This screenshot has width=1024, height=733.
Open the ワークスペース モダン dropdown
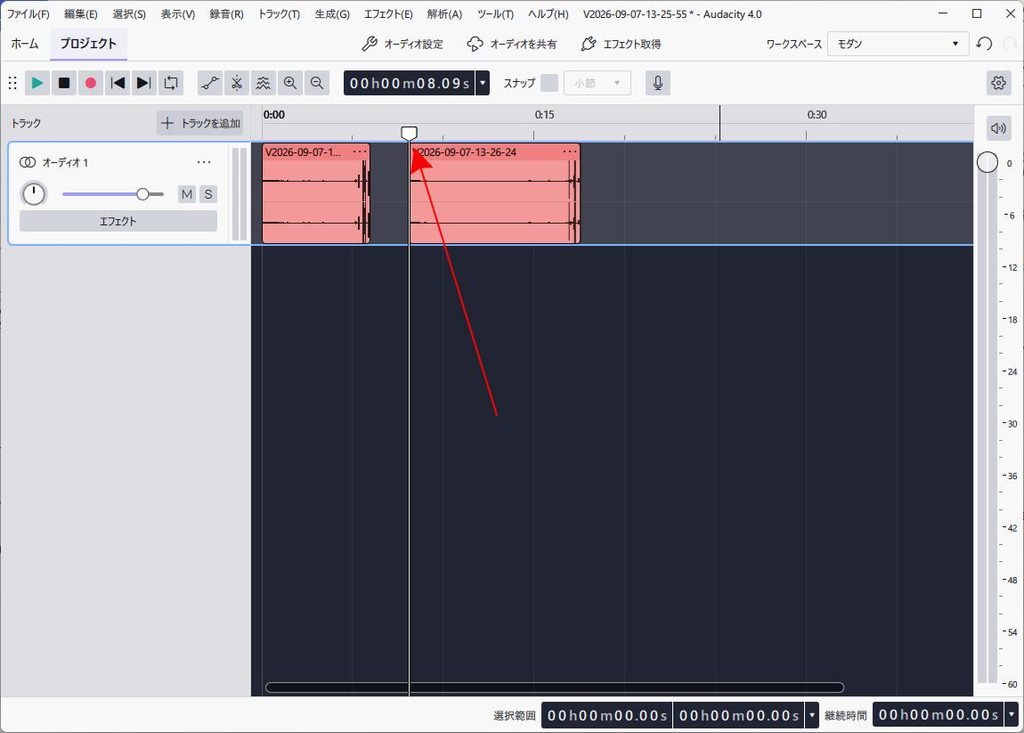coord(898,44)
